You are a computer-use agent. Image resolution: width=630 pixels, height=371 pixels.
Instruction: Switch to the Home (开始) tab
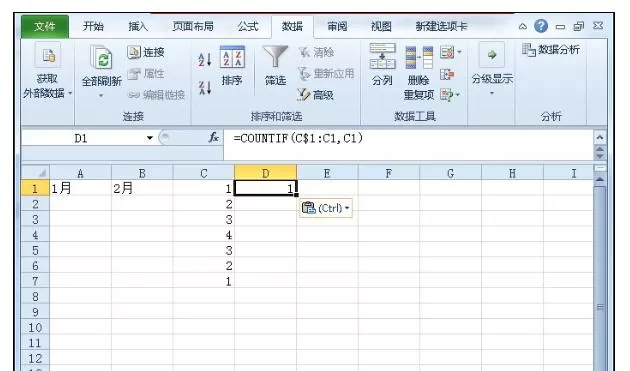pyautogui.click(x=93, y=27)
